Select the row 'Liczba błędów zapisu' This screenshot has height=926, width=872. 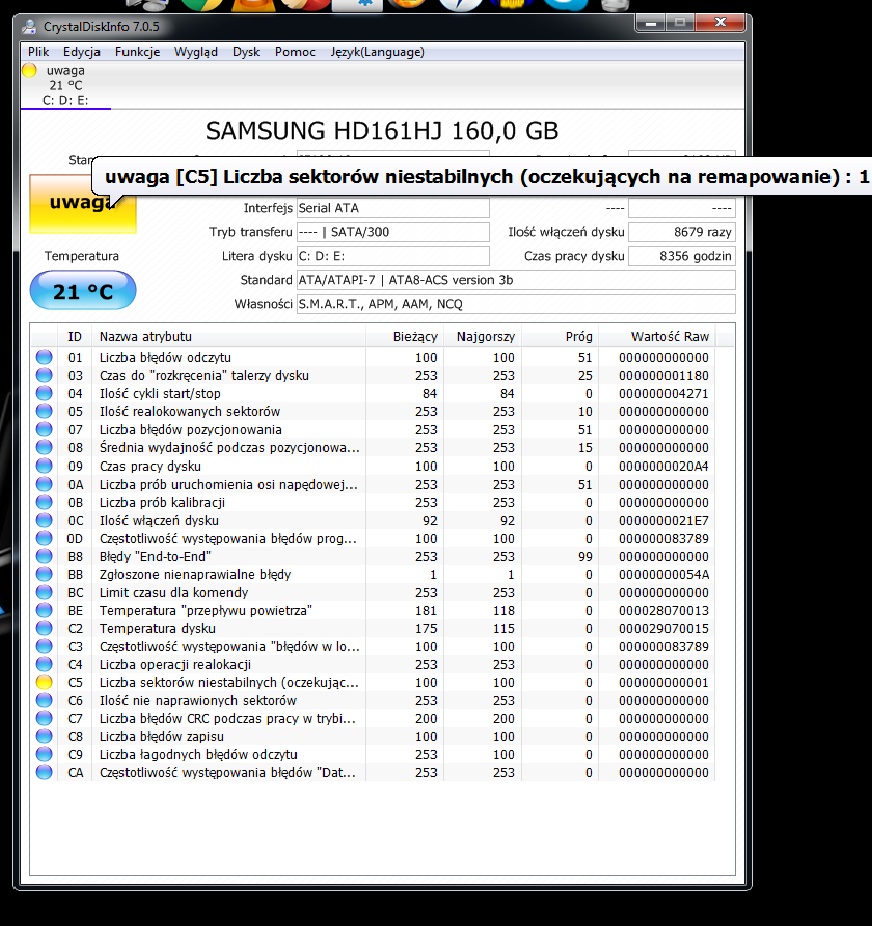pos(372,736)
